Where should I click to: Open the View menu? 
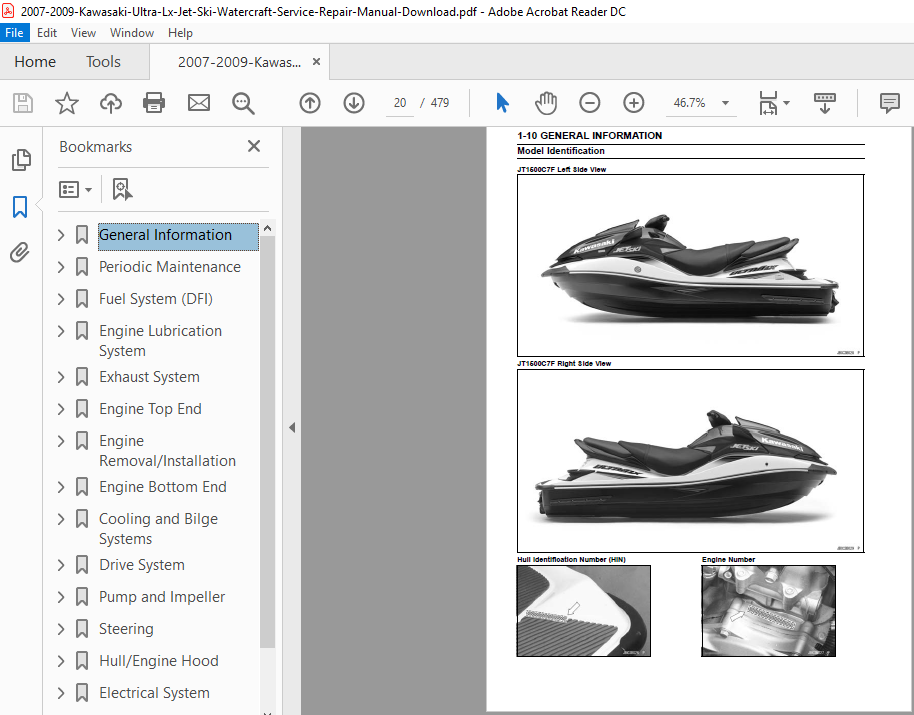pyautogui.click(x=83, y=33)
